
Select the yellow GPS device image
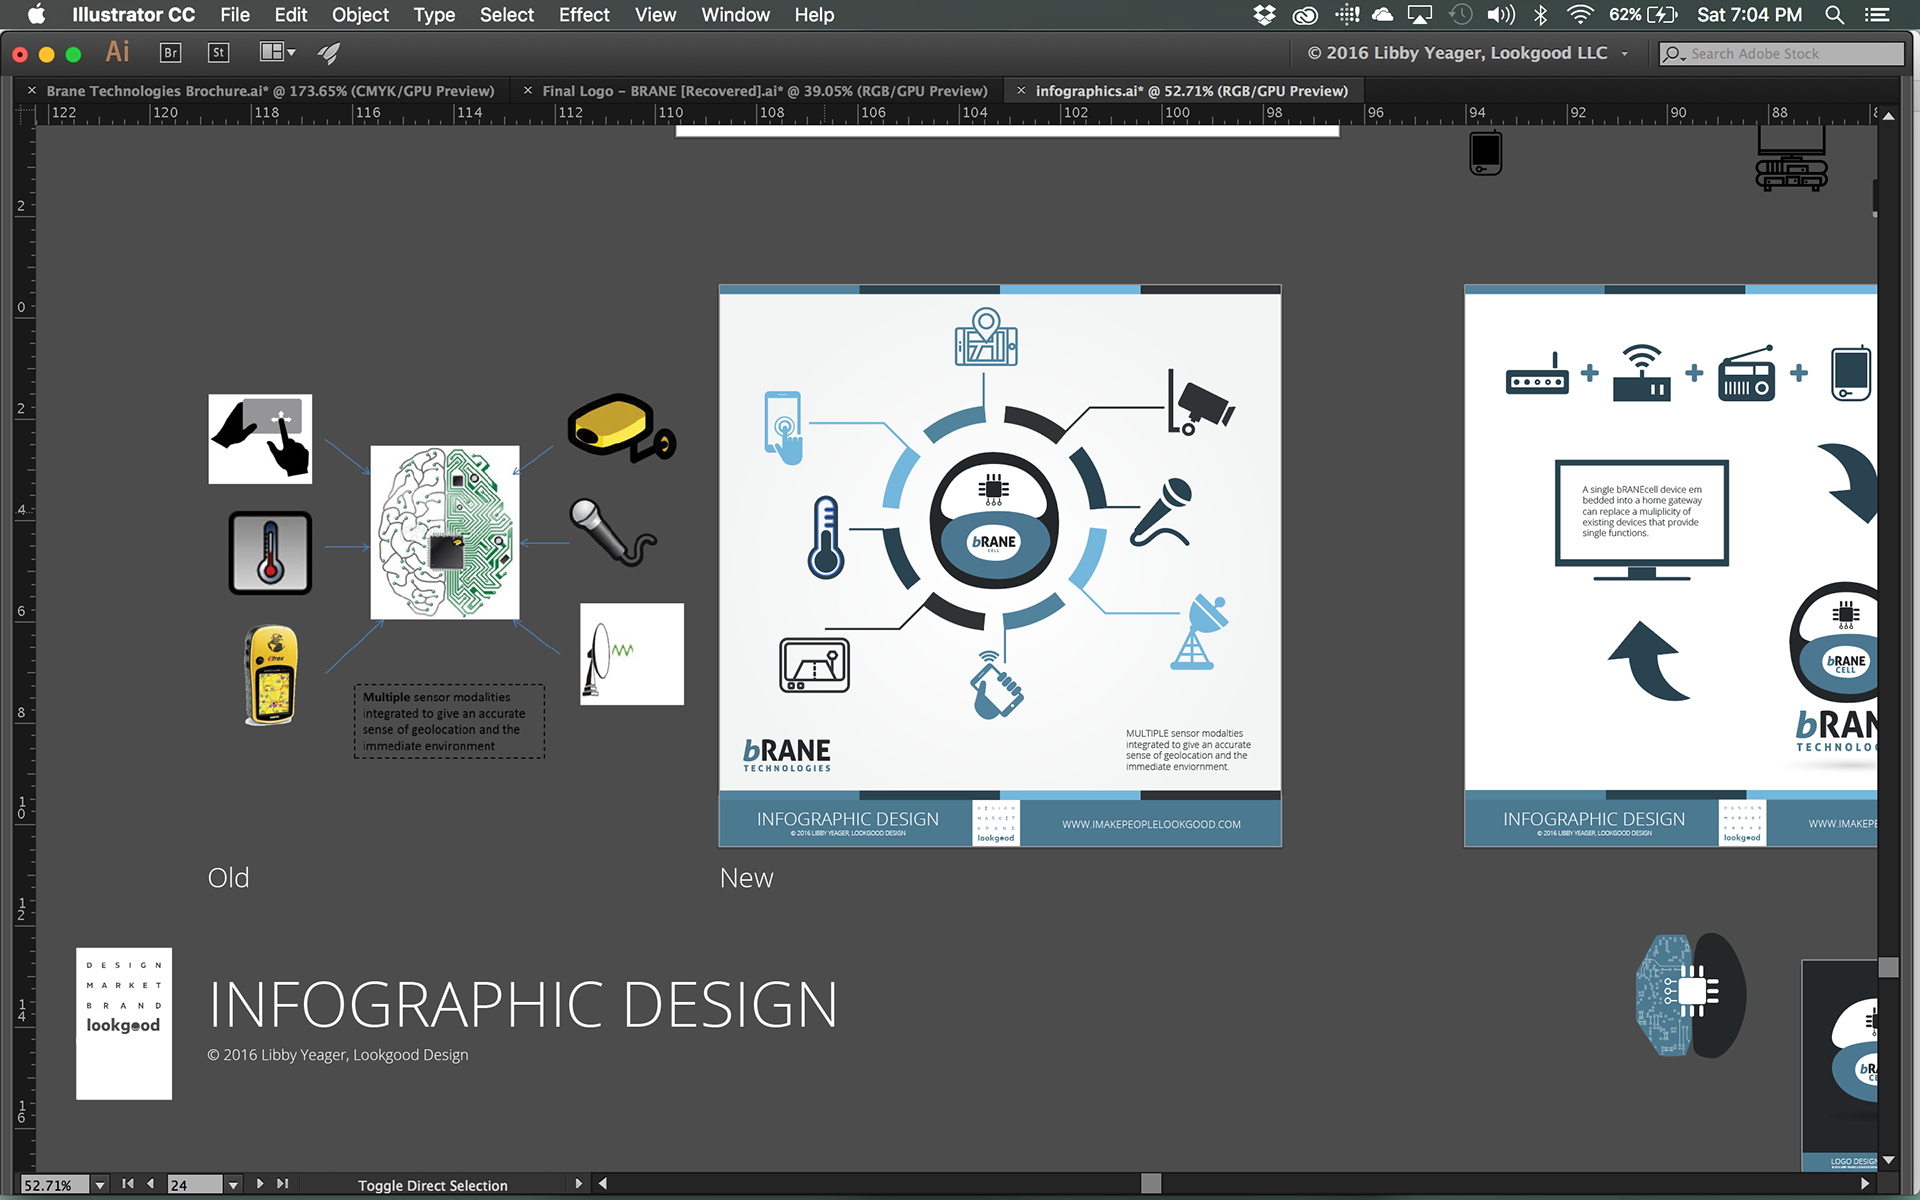[x=271, y=675]
